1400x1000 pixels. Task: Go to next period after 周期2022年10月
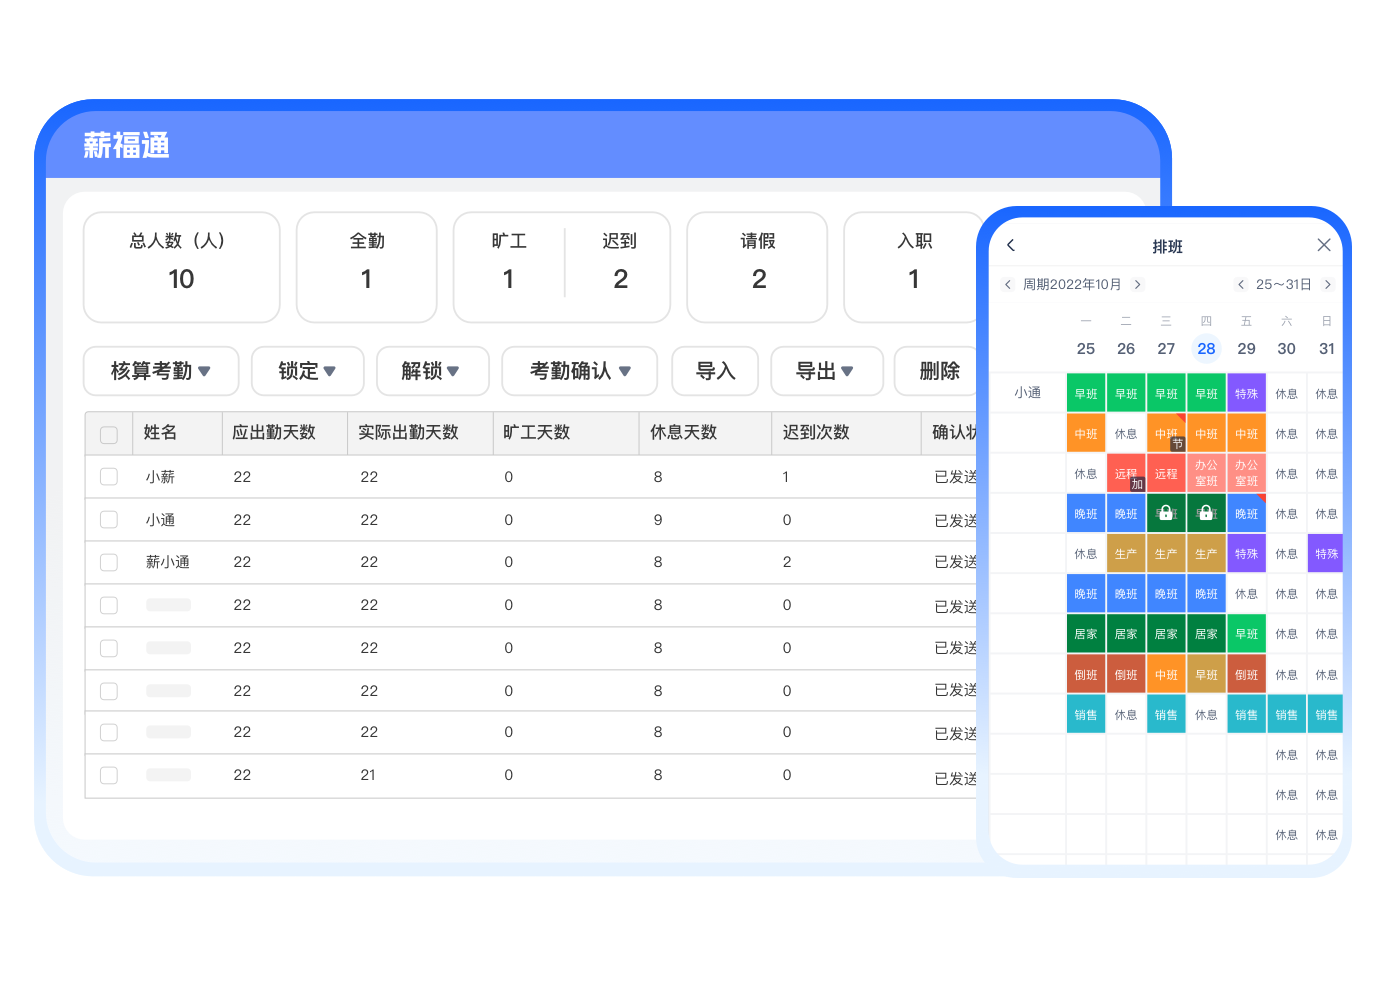pyautogui.click(x=1137, y=285)
